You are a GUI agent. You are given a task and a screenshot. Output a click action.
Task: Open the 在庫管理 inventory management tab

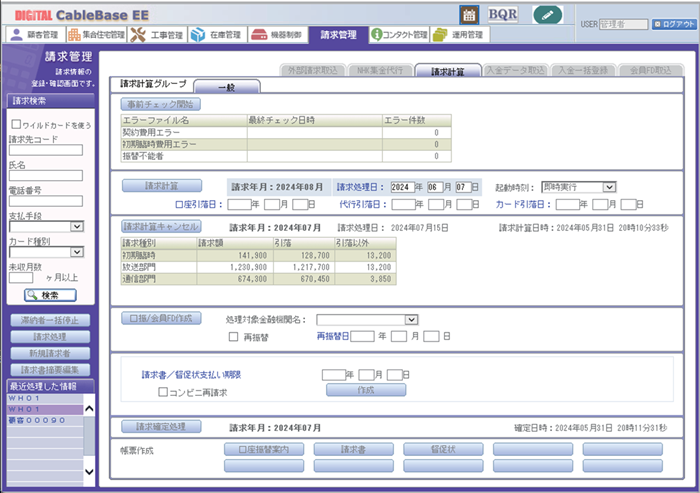point(217,35)
